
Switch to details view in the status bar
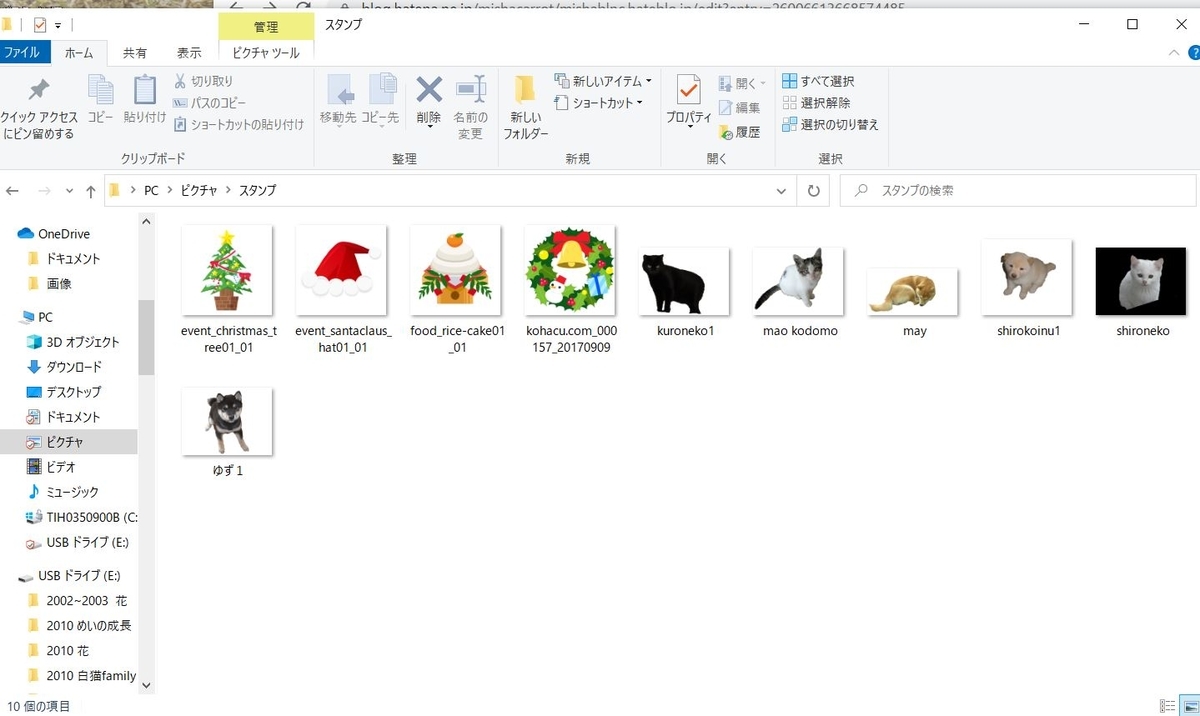click(x=1166, y=706)
